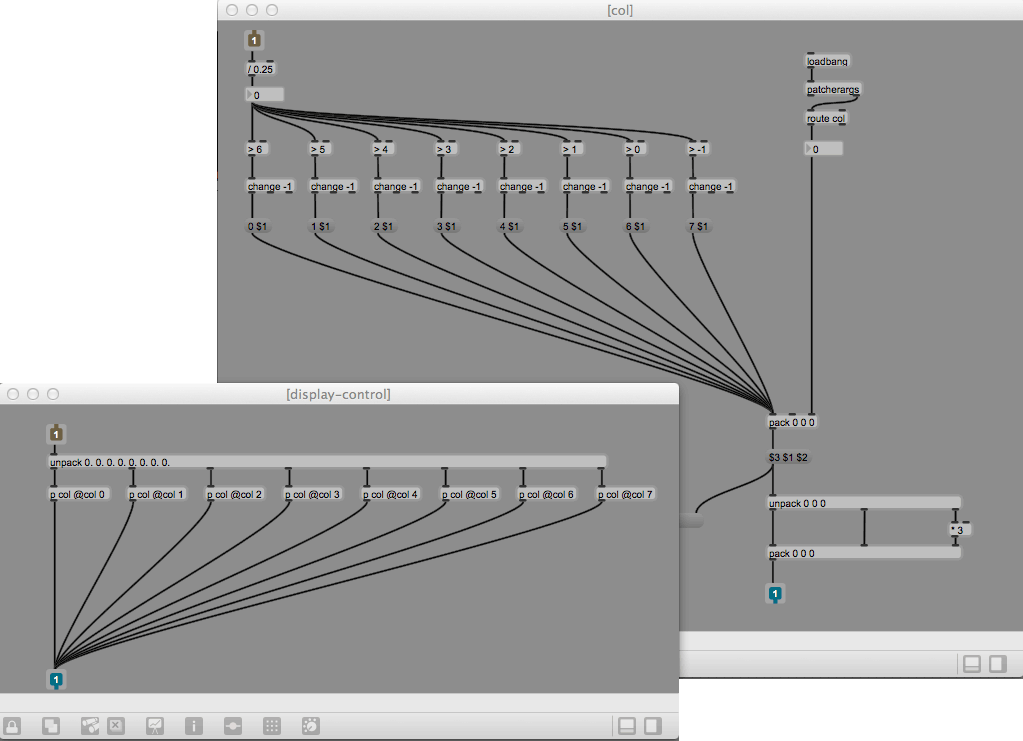Viewport: 1023px width, 741px height.
Task: Click the '0 $1' message box
Action: tap(258, 226)
